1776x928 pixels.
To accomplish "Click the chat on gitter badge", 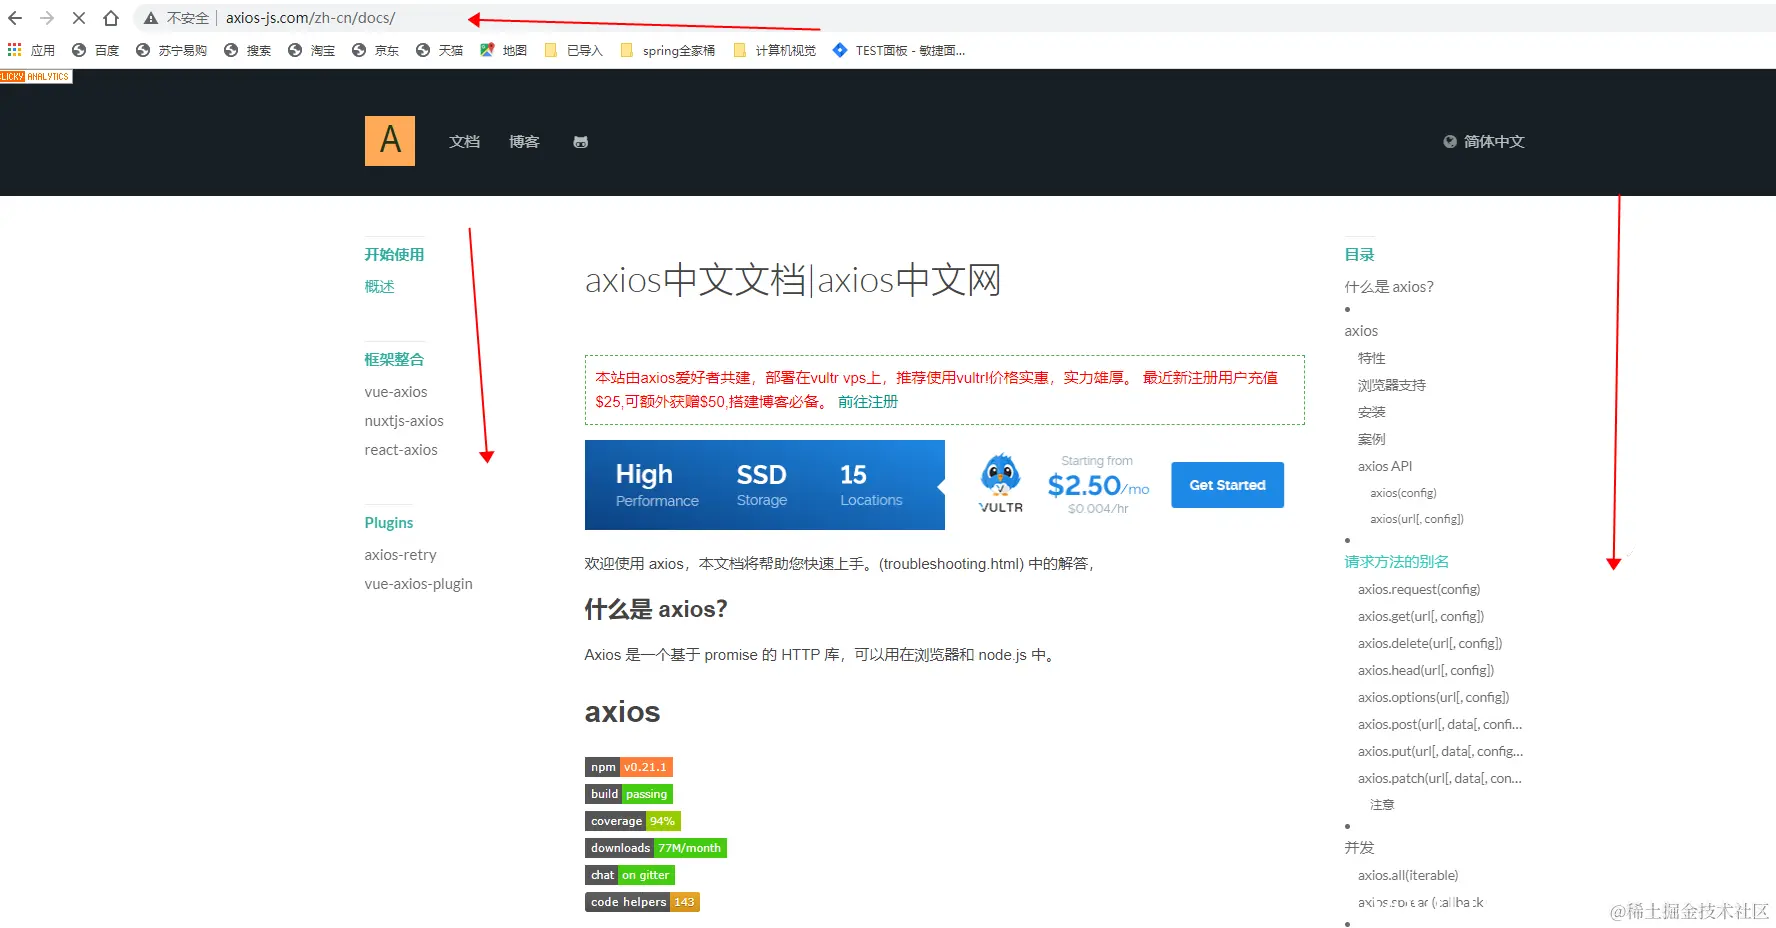I will (x=630, y=875).
